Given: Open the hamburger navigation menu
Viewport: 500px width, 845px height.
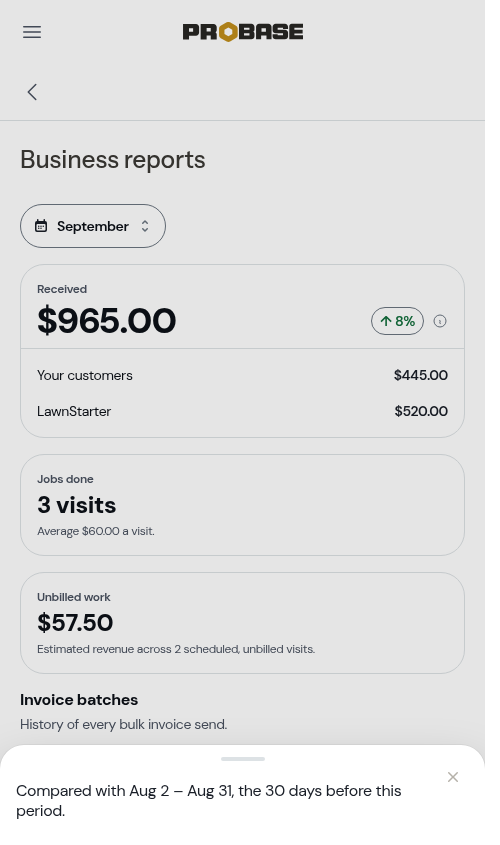Looking at the screenshot, I should (x=32, y=32).
